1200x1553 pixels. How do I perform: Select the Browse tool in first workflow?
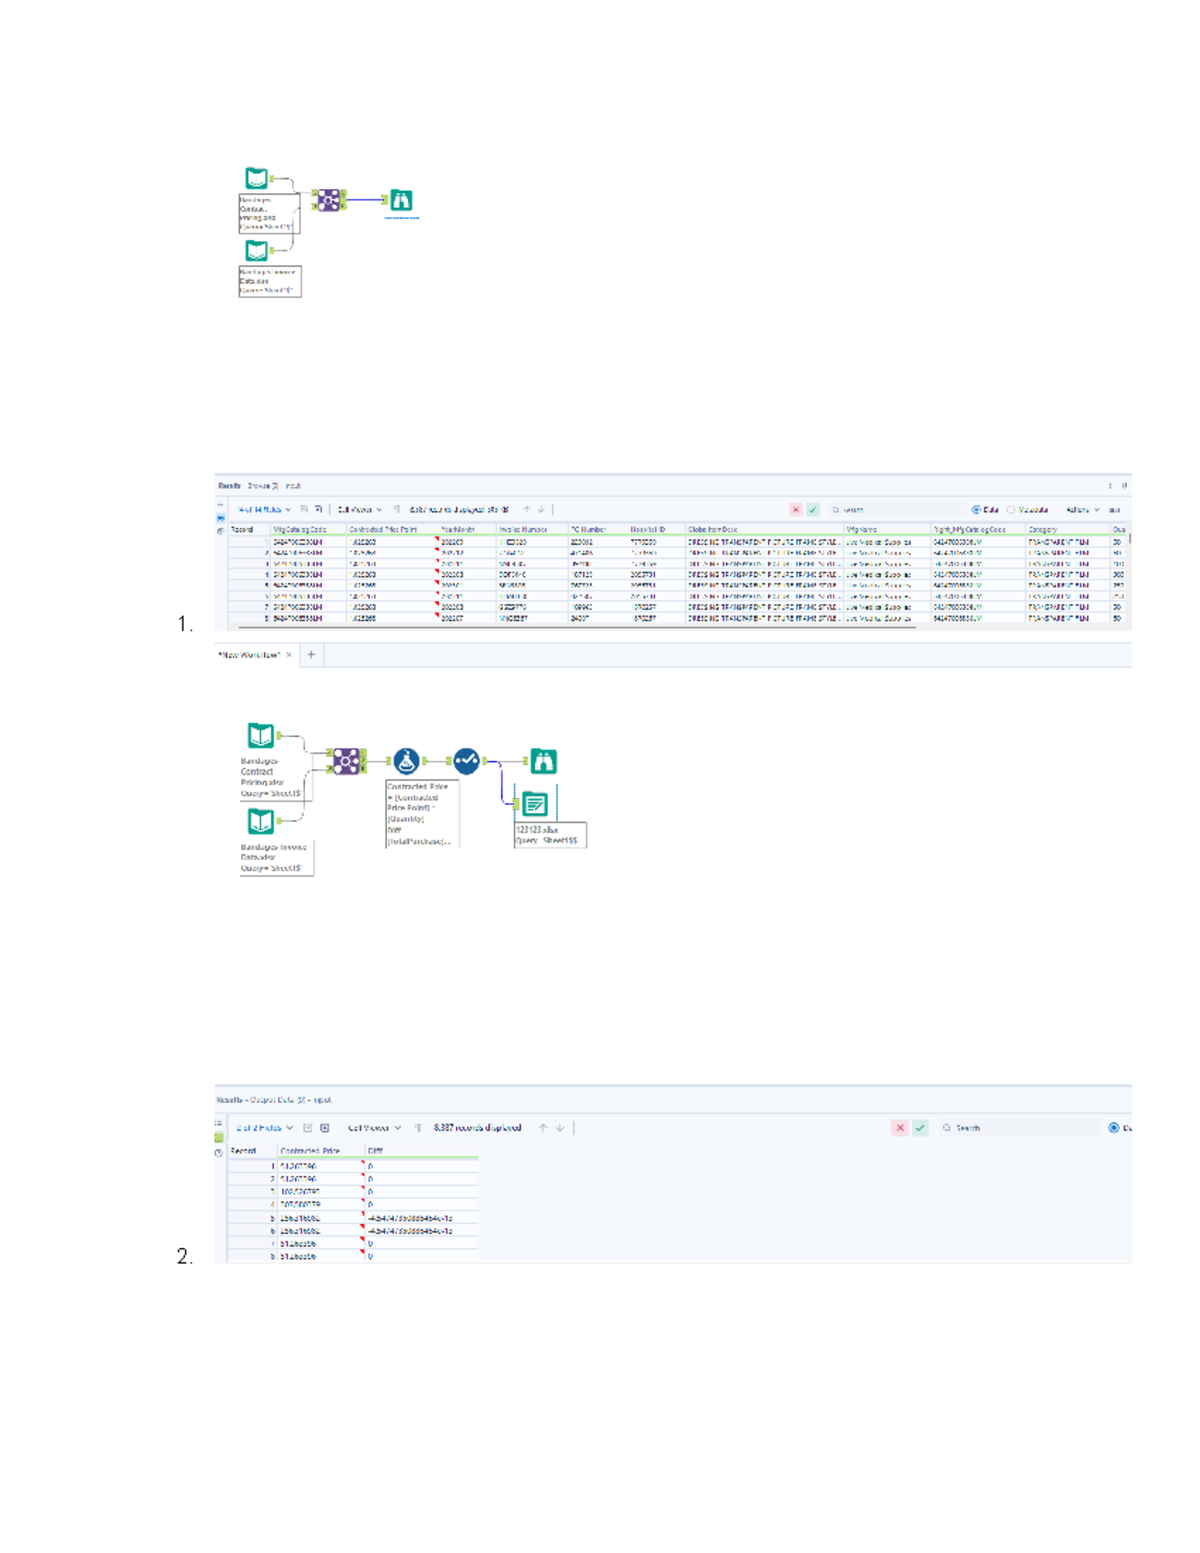(x=401, y=200)
